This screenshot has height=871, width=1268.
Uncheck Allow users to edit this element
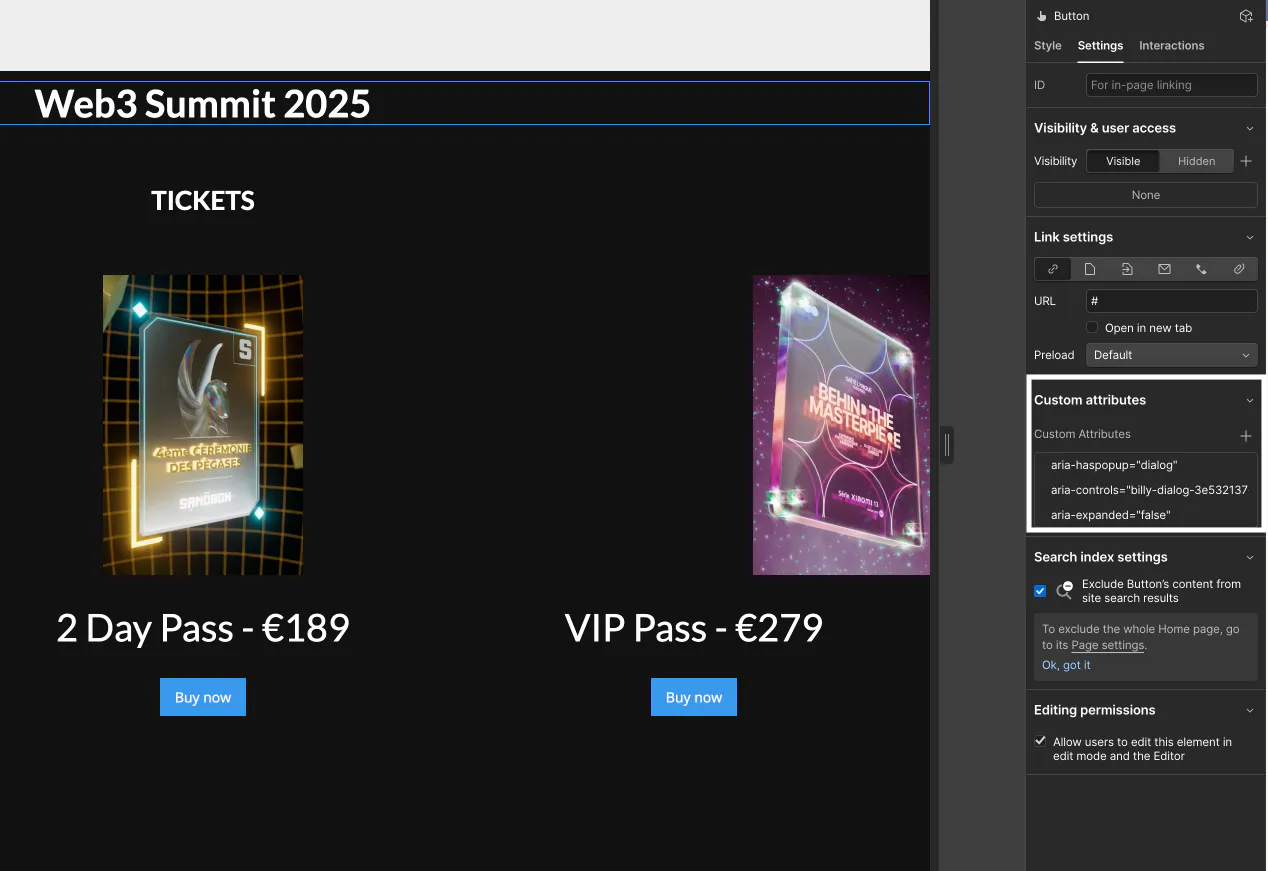(1040, 742)
